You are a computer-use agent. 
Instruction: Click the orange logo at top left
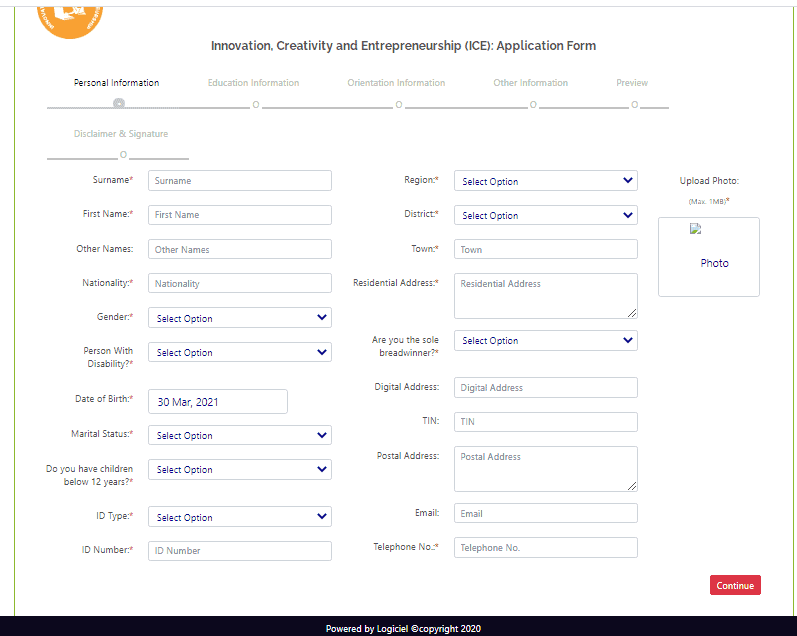70,18
